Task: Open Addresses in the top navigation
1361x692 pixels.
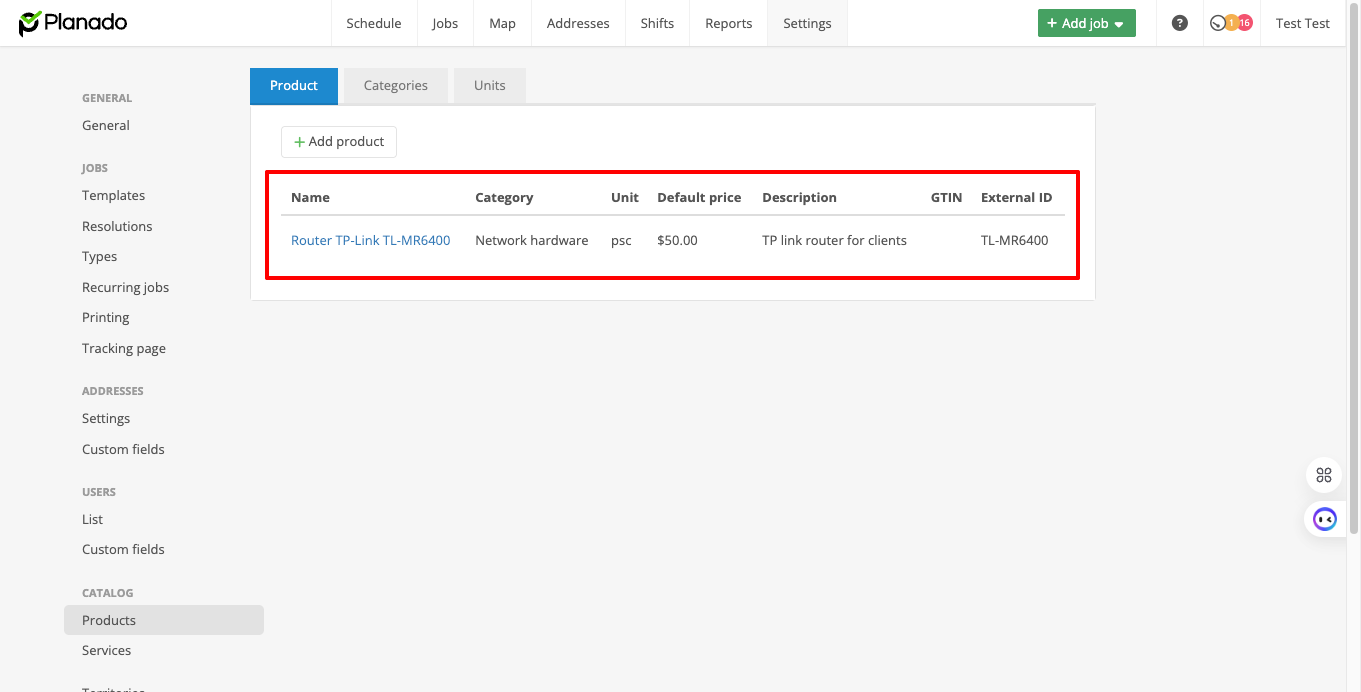Action: tap(578, 23)
